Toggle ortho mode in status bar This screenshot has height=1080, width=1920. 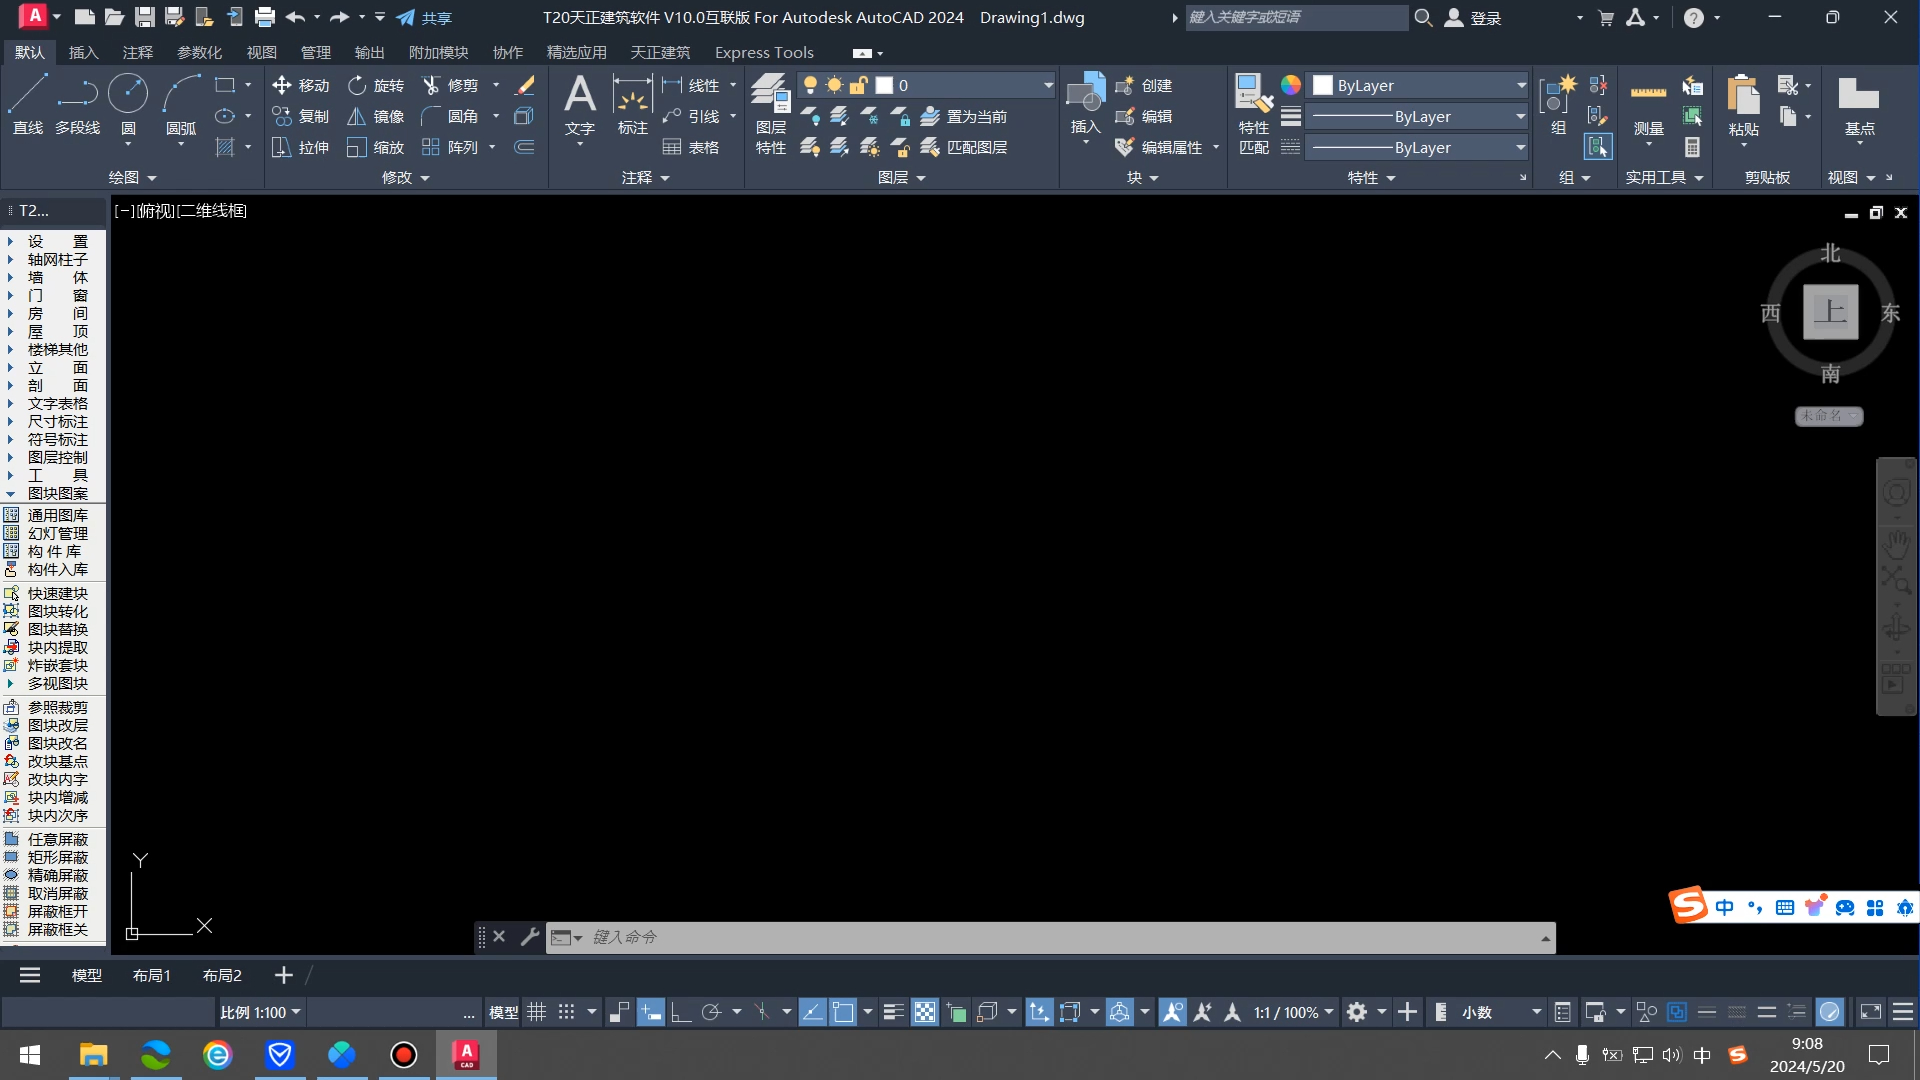pos(681,1013)
